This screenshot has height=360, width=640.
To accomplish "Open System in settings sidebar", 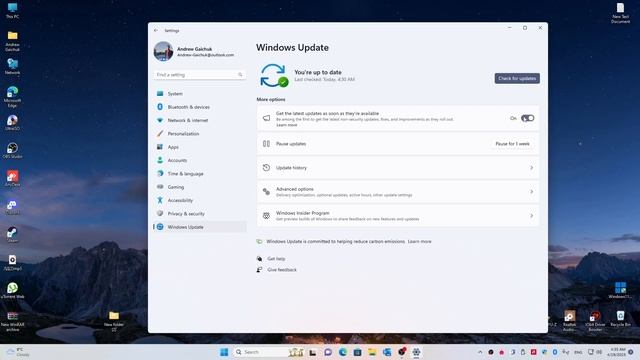I will pos(200,94).
